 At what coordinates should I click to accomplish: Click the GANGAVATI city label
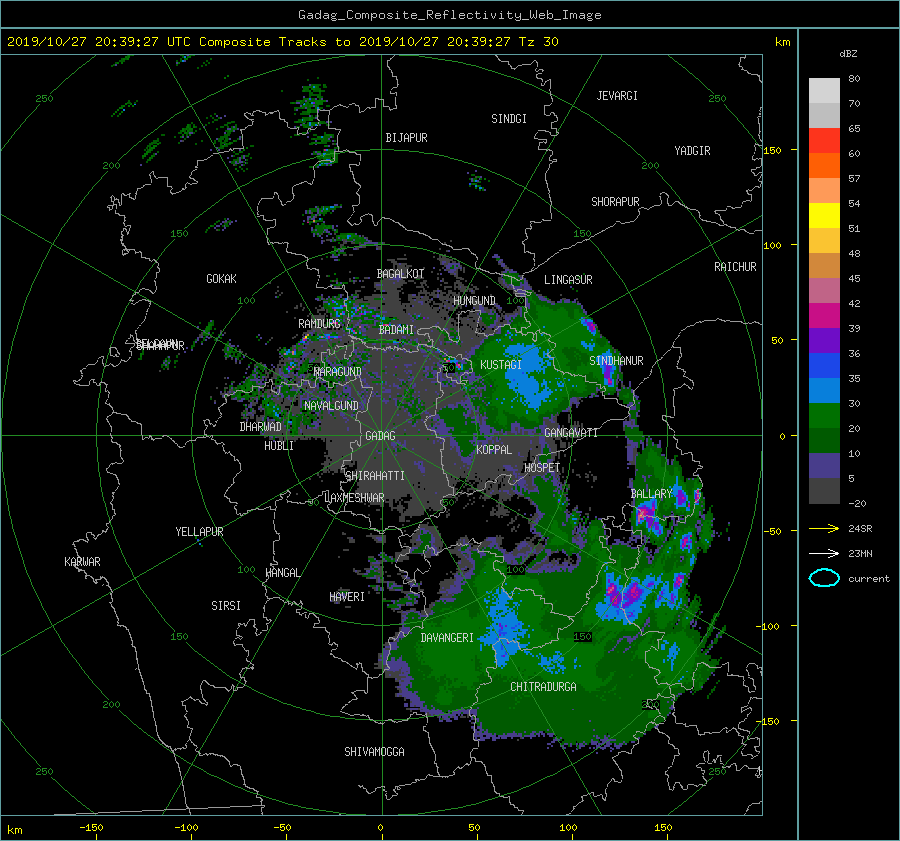[x=571, y=433]
